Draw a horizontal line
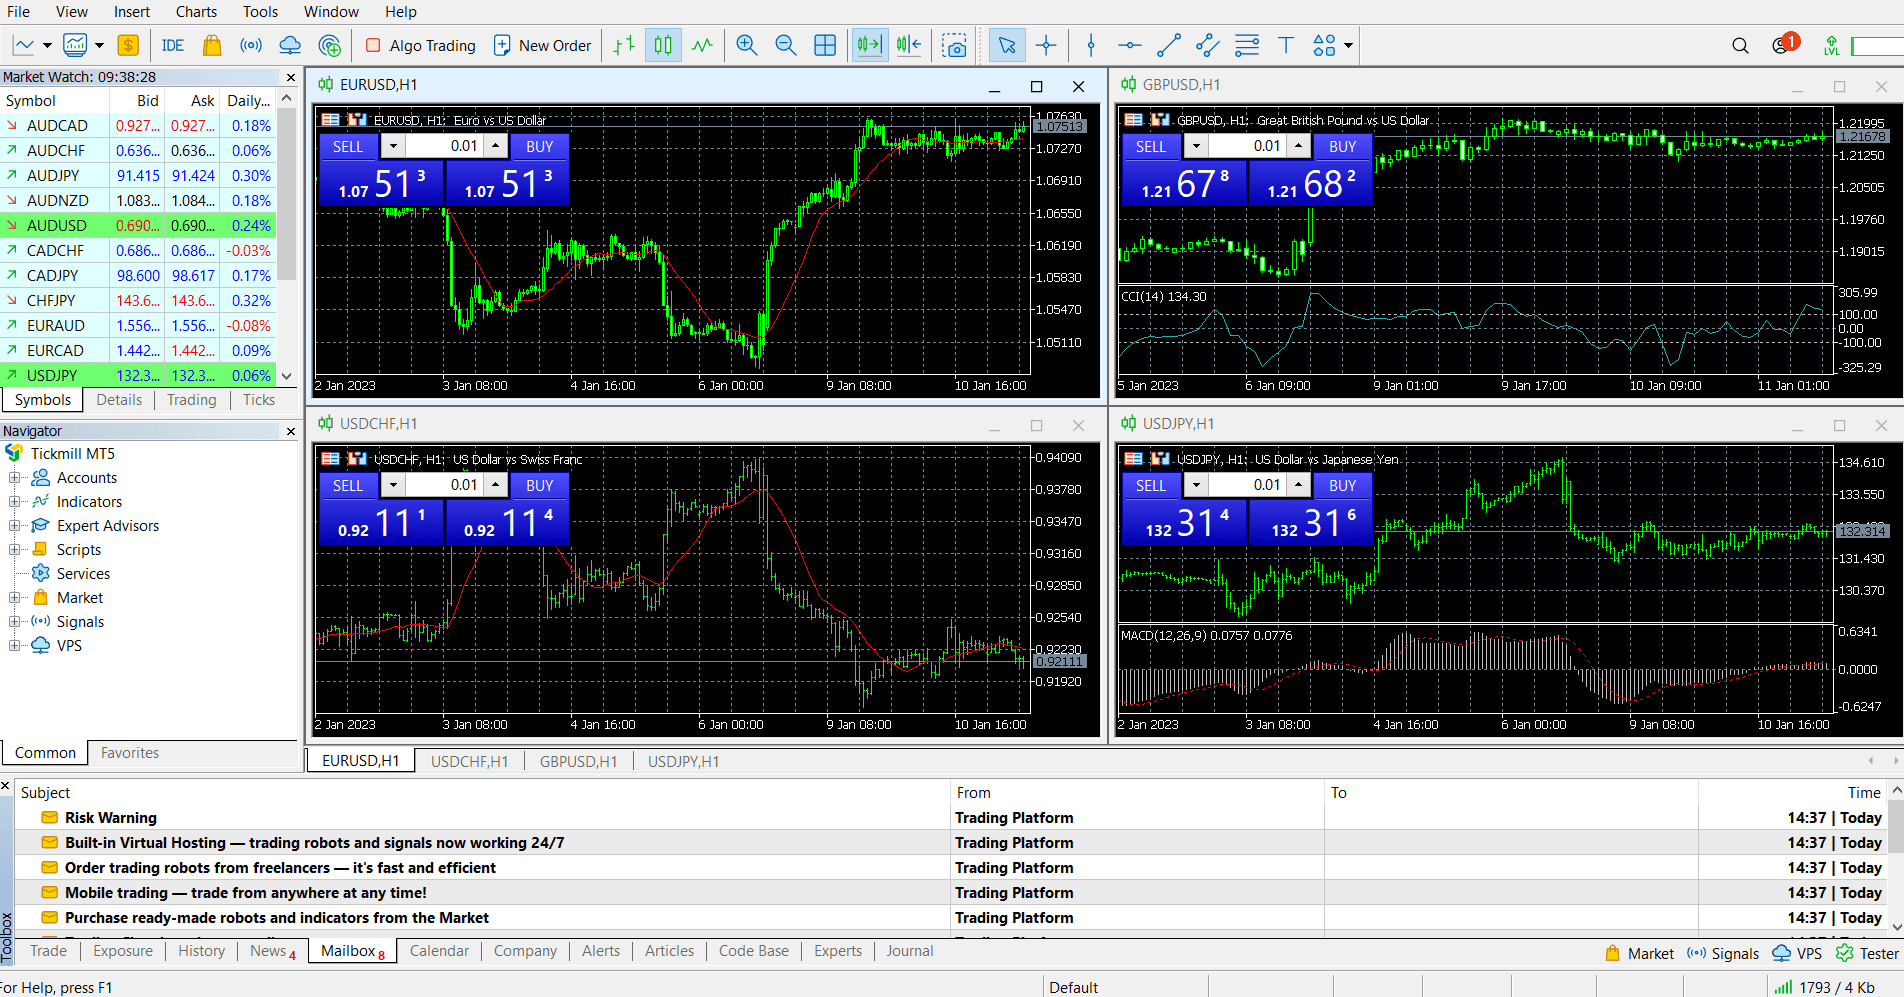1904x997 pixels. [1130, 46]
